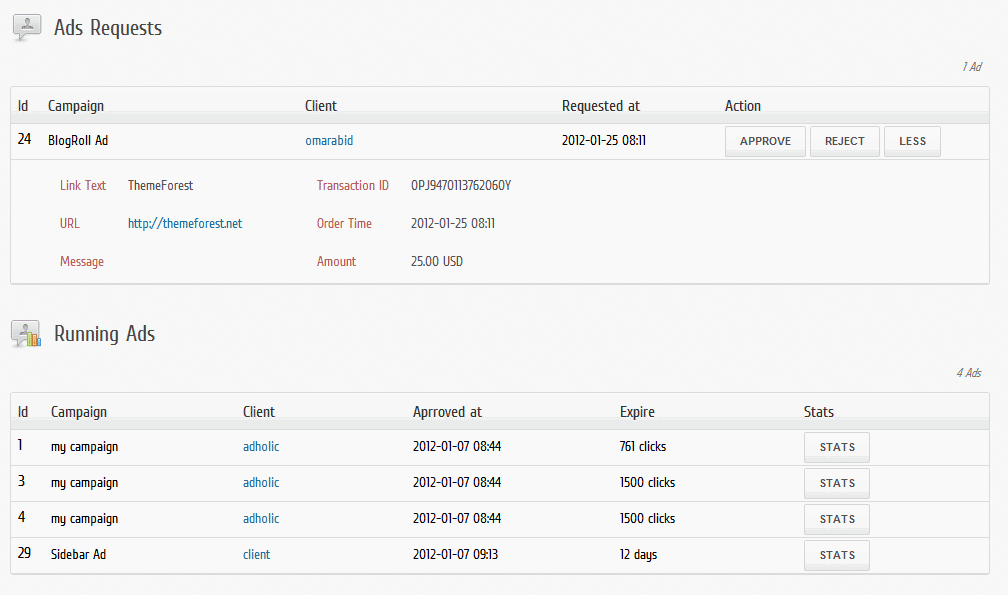Click the Sidebar Ad campaign name
Screen dimensions: 1008x595
tap(78, 555)
